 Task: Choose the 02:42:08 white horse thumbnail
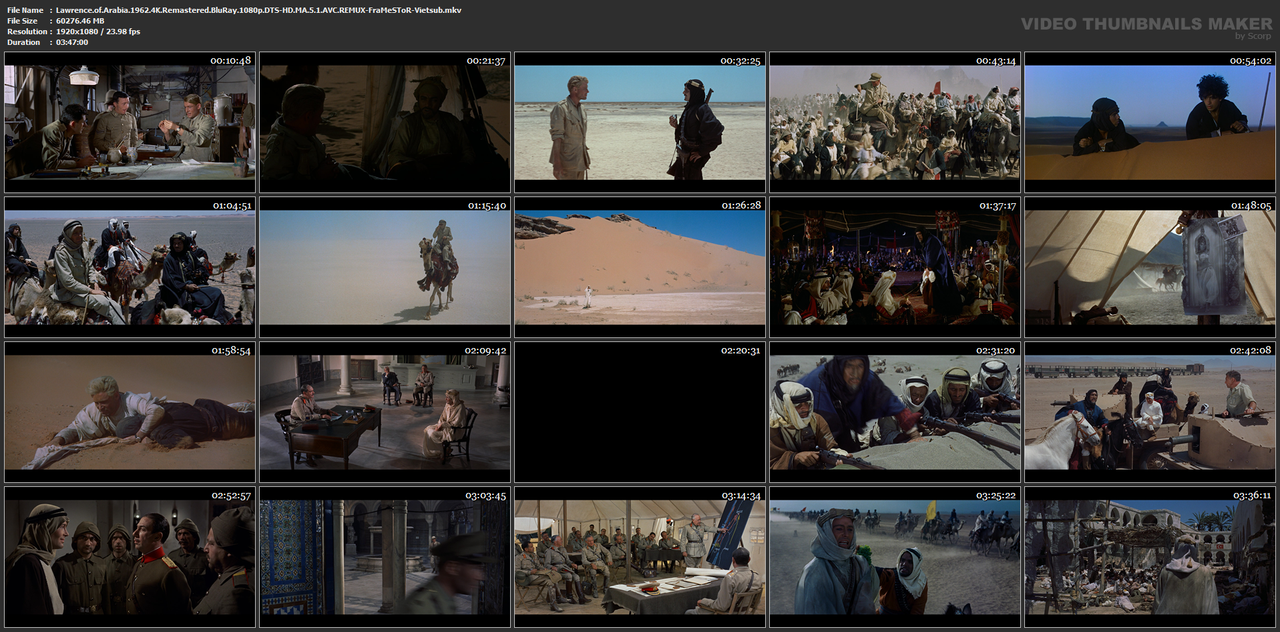(1150, 412)
